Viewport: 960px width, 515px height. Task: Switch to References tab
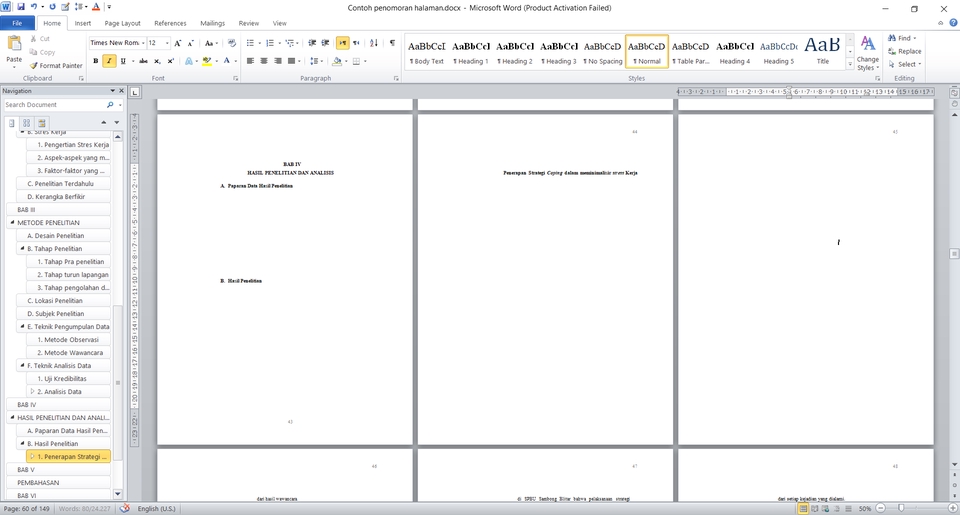point(170,23)
